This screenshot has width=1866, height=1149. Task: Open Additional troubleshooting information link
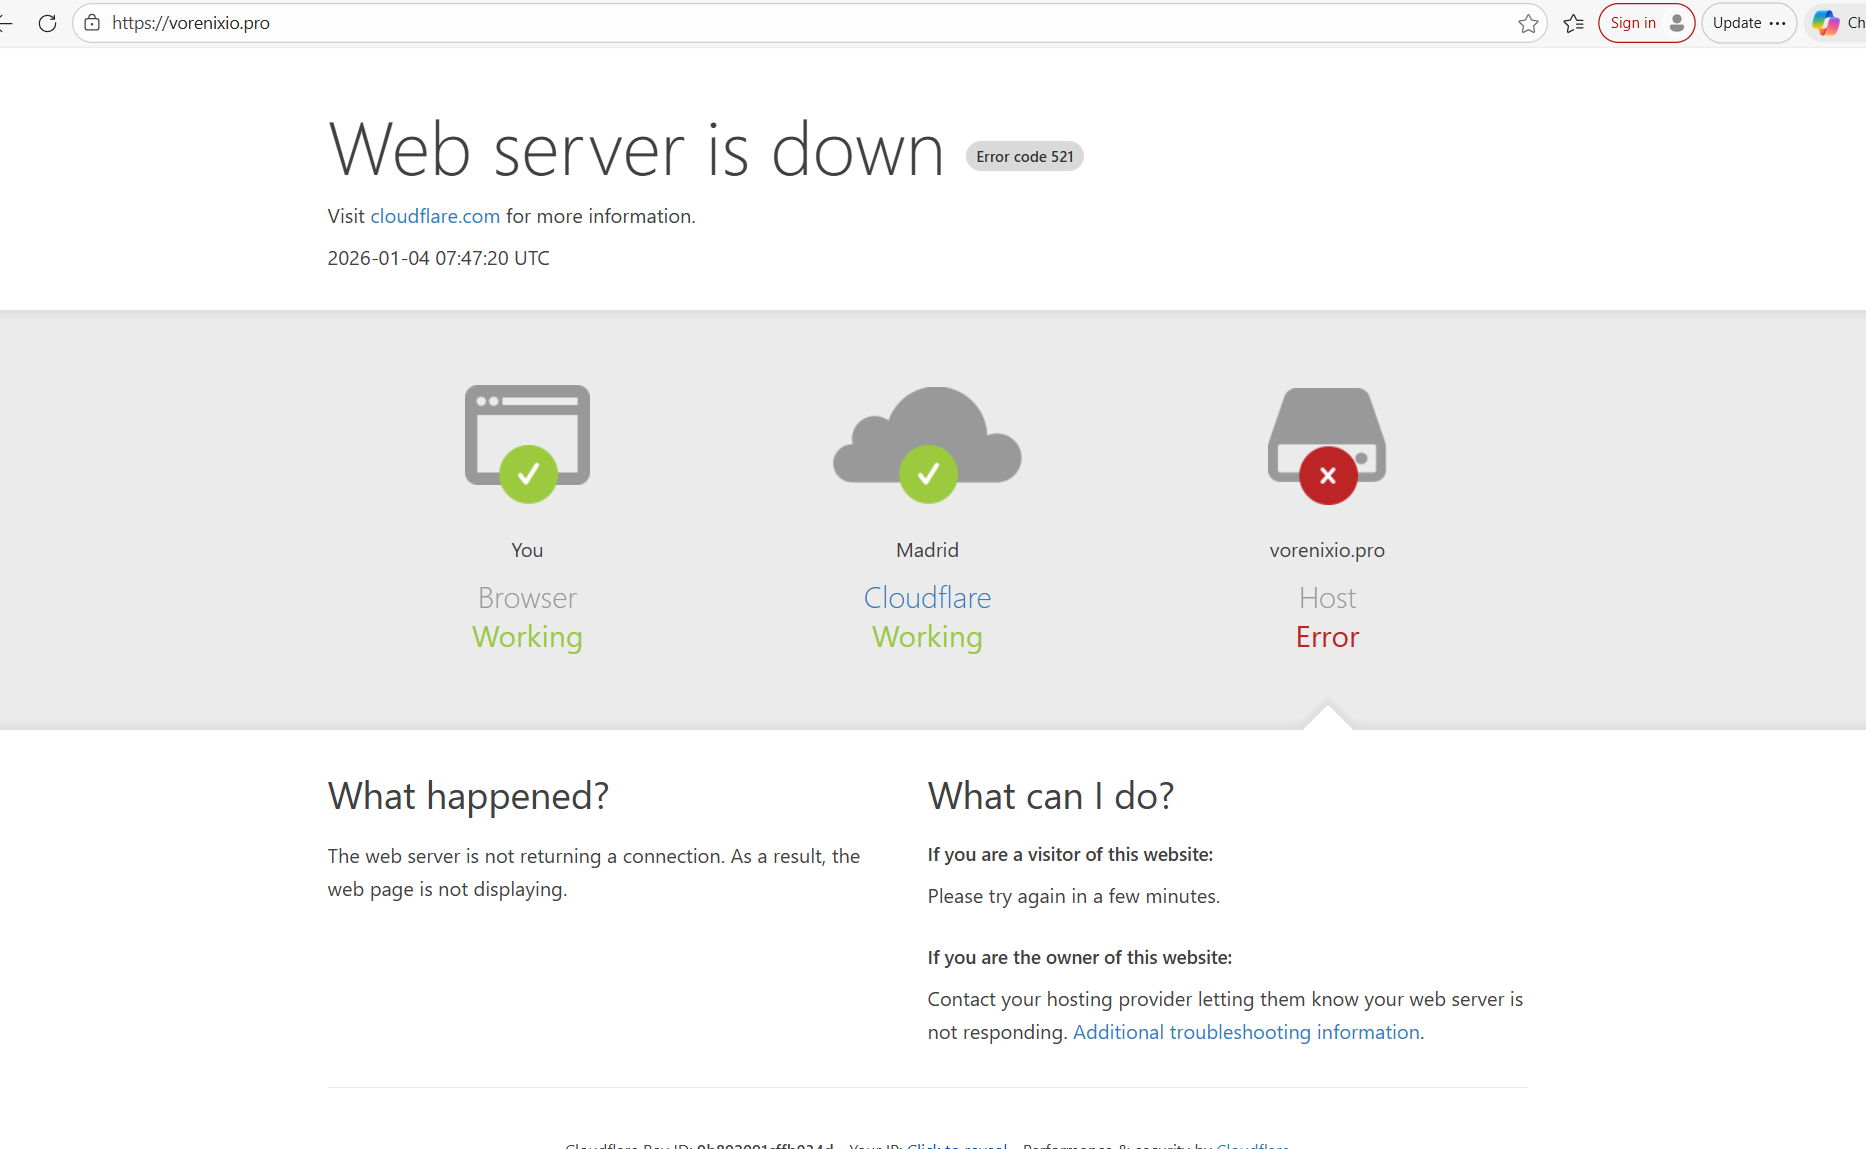pos(1246,1032)
